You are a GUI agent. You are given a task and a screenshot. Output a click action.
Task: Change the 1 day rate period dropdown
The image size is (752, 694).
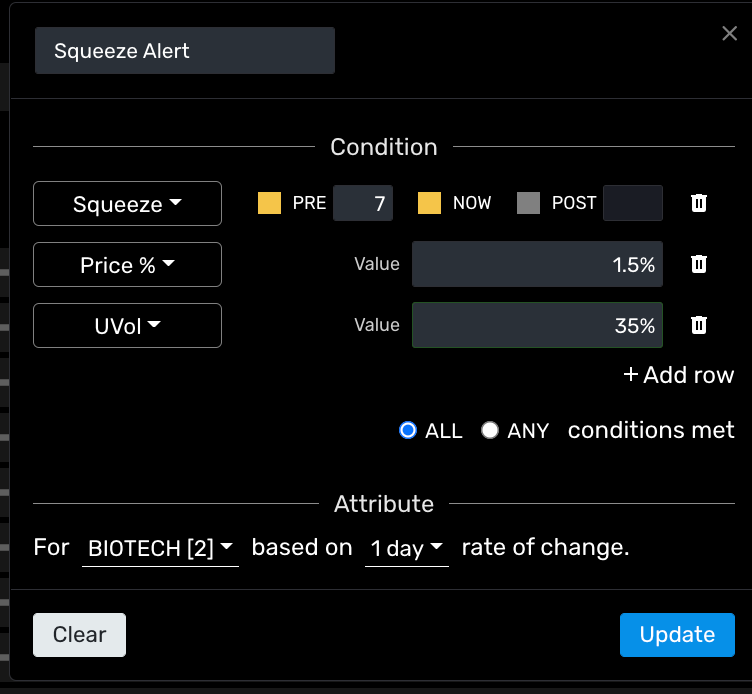(406, 548)
